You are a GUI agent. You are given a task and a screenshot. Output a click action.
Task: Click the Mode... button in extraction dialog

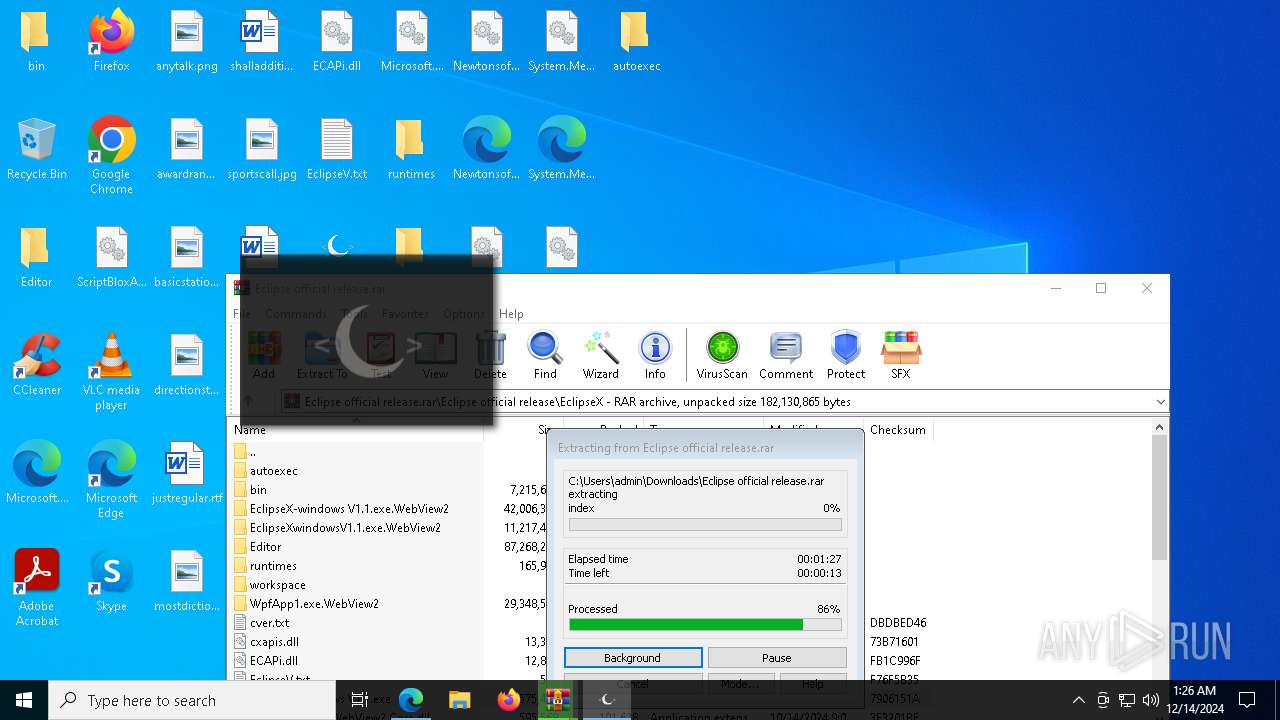tap(740, 684)
